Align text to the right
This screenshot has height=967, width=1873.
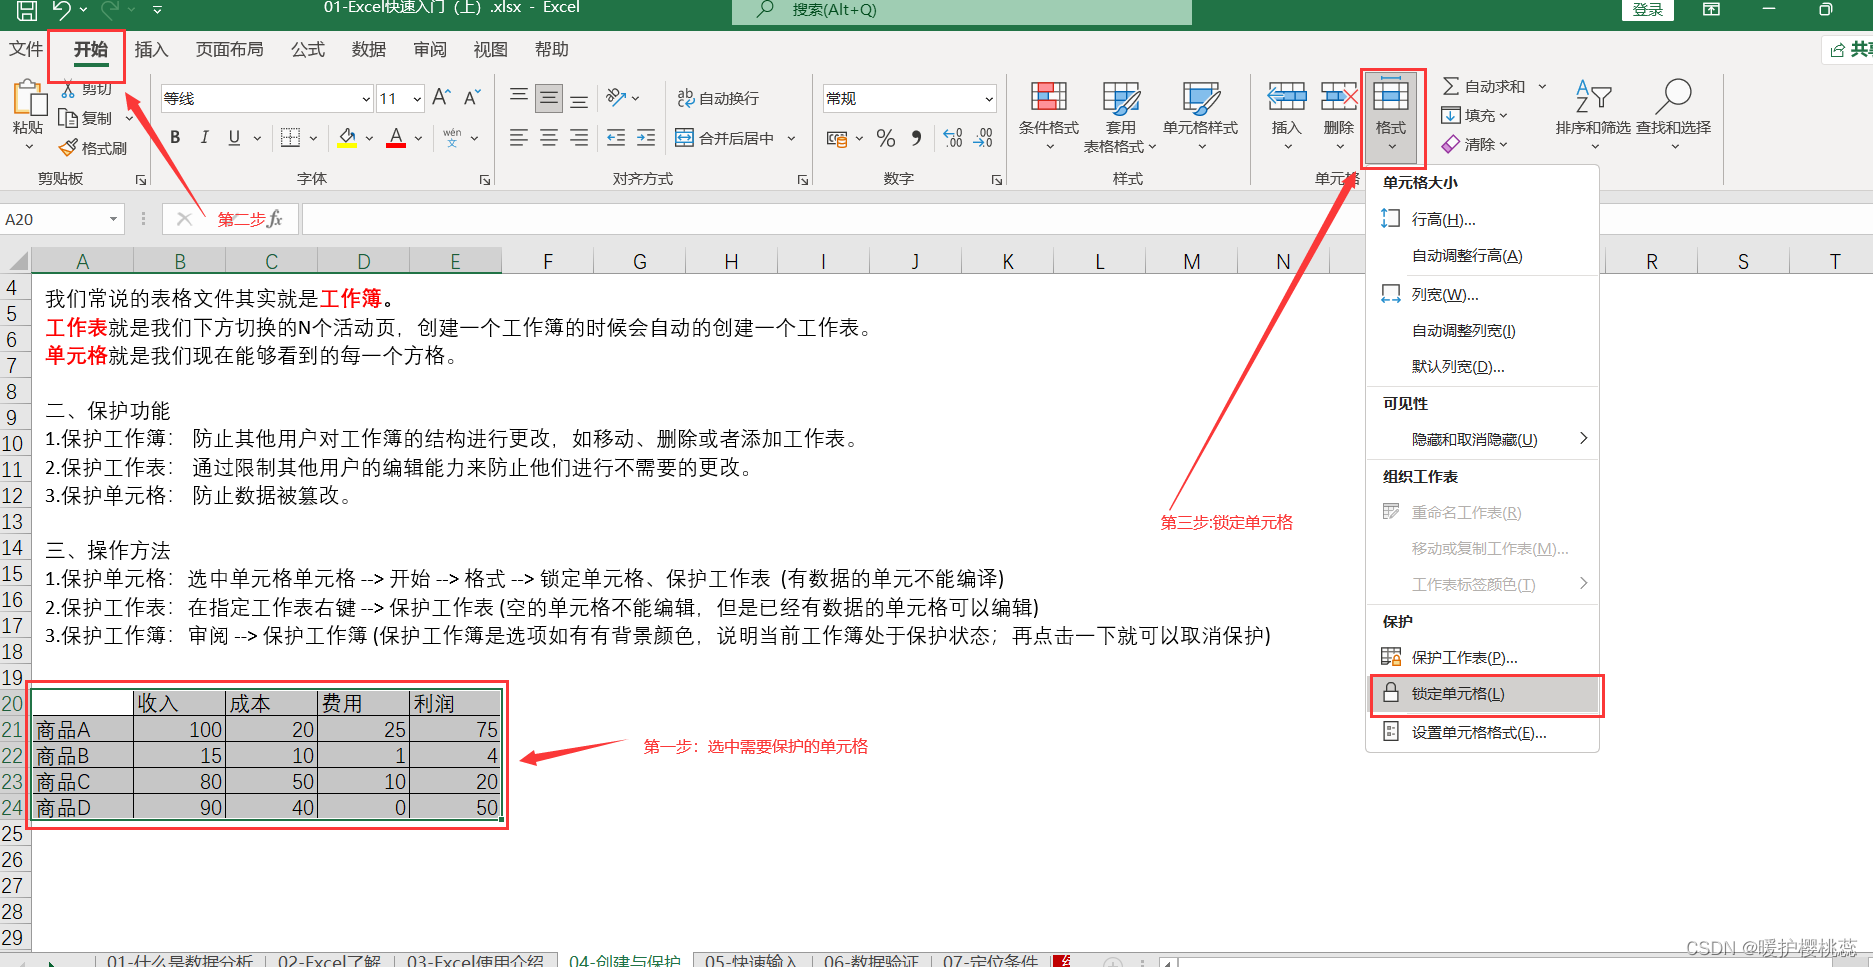point(579,138)
